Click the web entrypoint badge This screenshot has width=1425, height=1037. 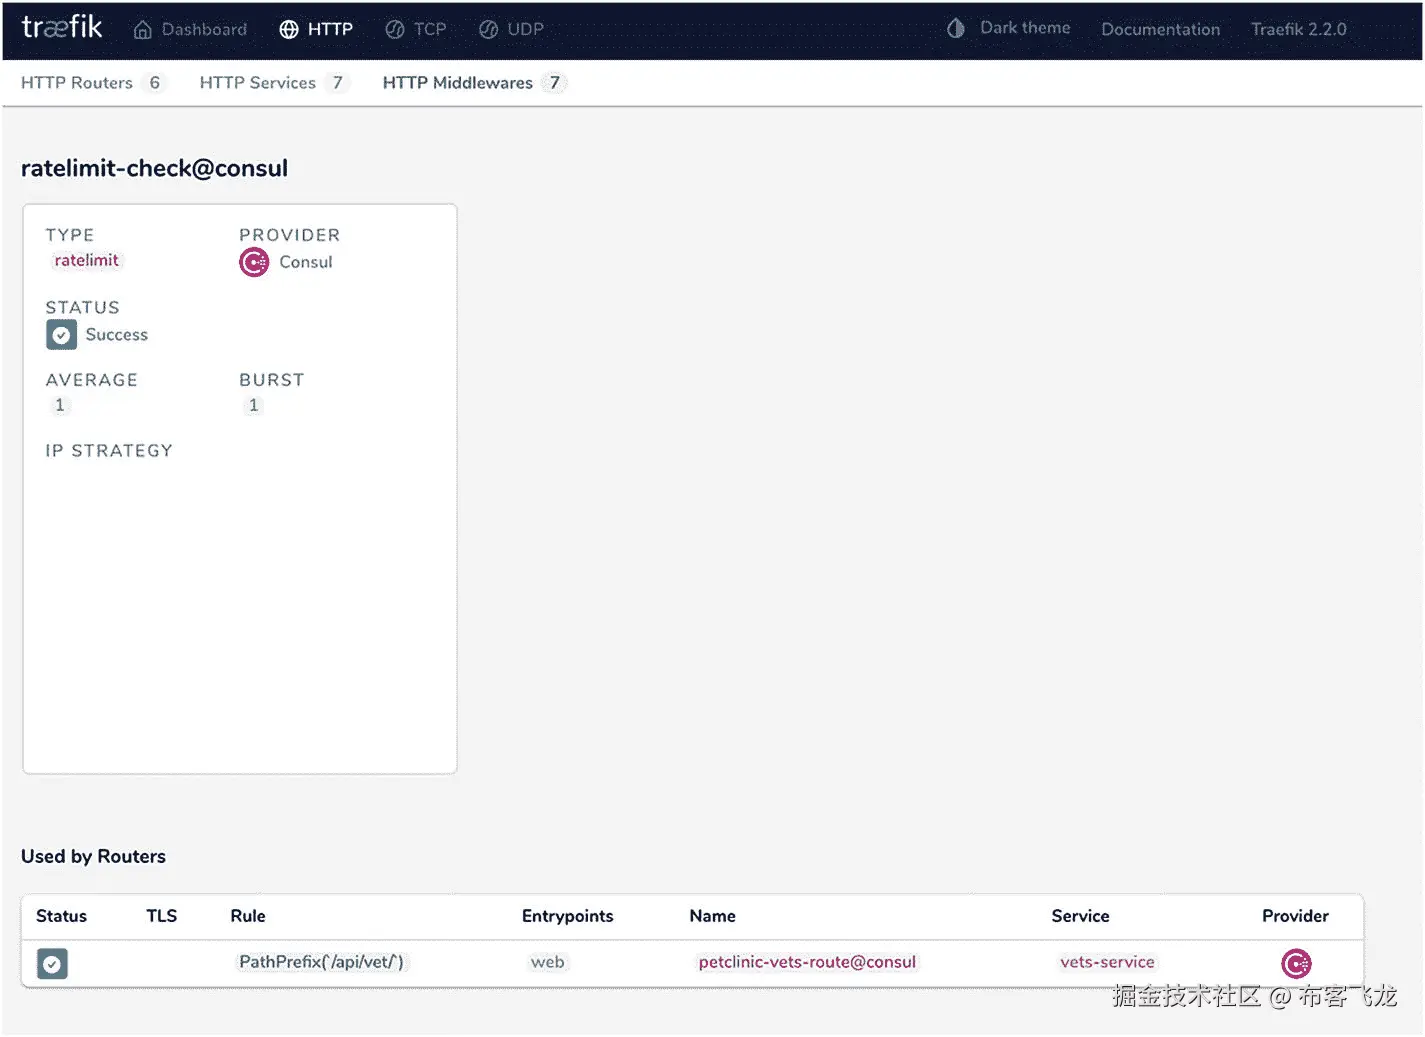(x=547, y=962)
